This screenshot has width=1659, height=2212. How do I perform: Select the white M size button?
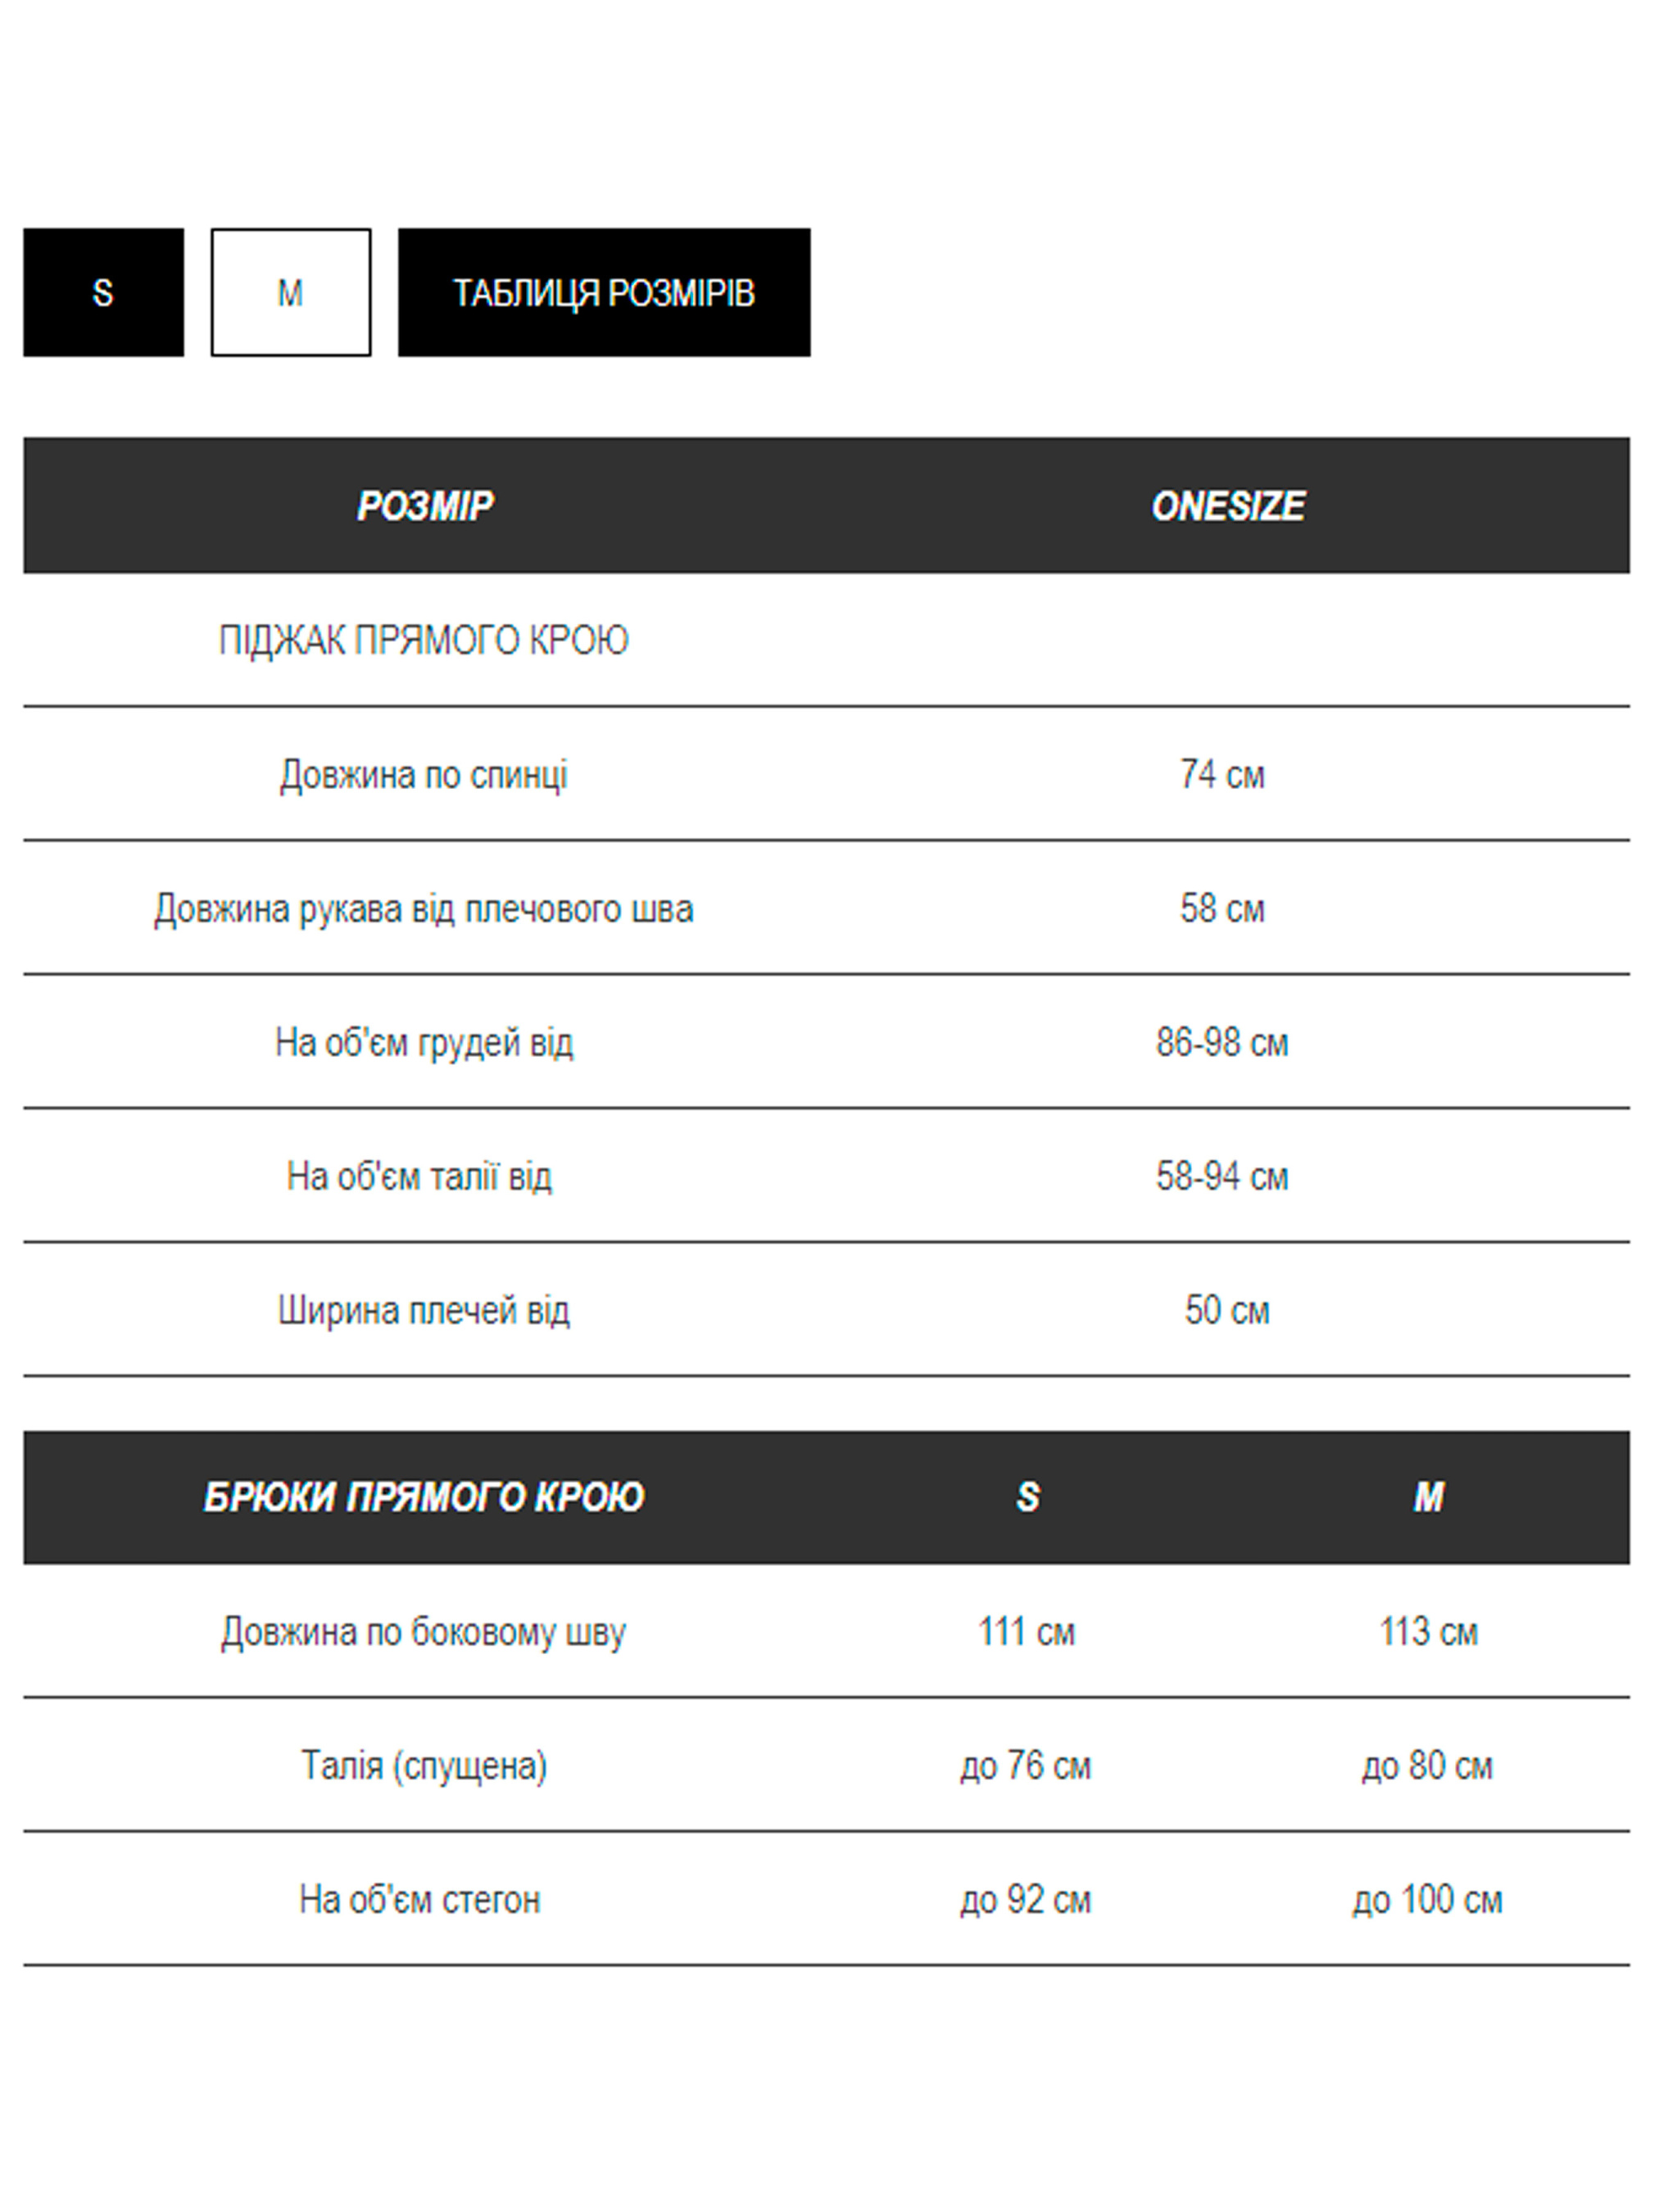(x=290, y=292)
